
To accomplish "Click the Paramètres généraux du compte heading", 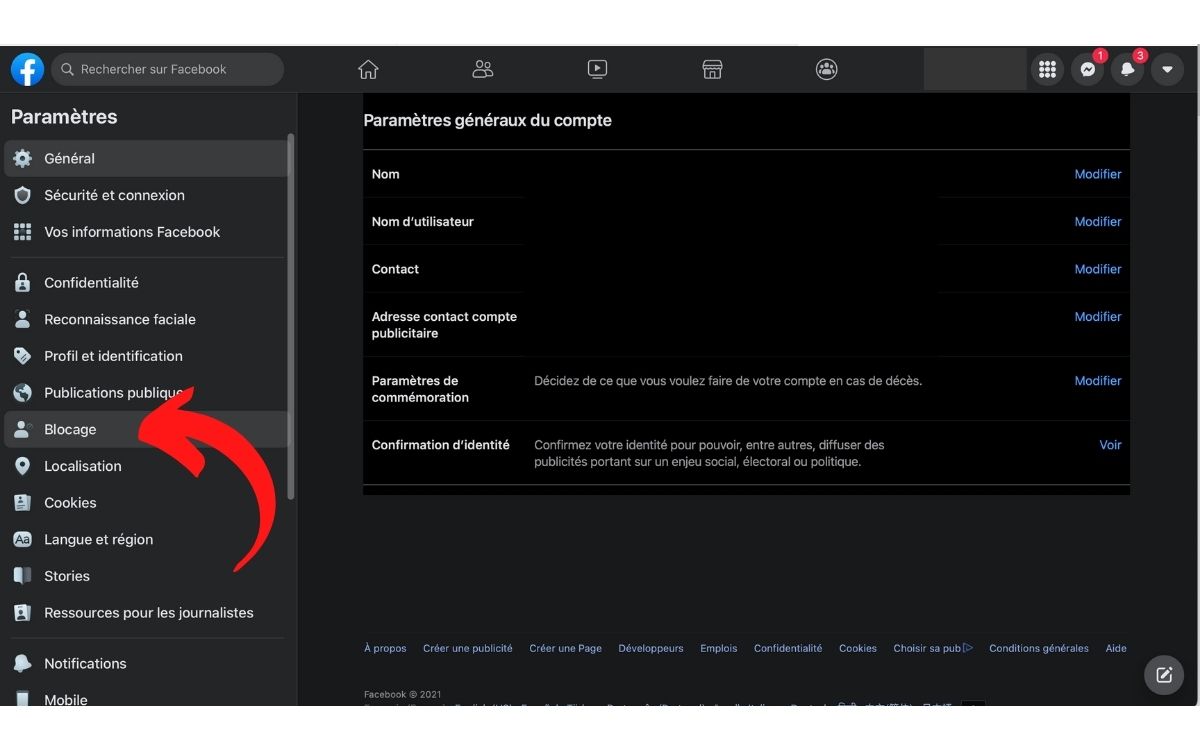I will (x=487, y=120).
